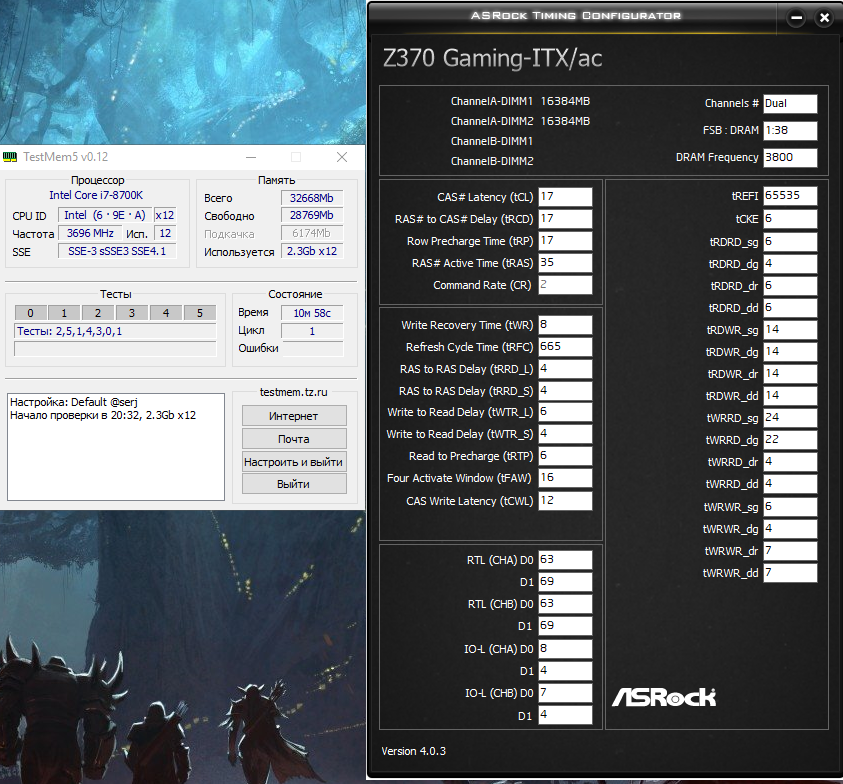Select test block 0 in Тесты
Screen dimensions: 843x784
click(x=31, y=312)
